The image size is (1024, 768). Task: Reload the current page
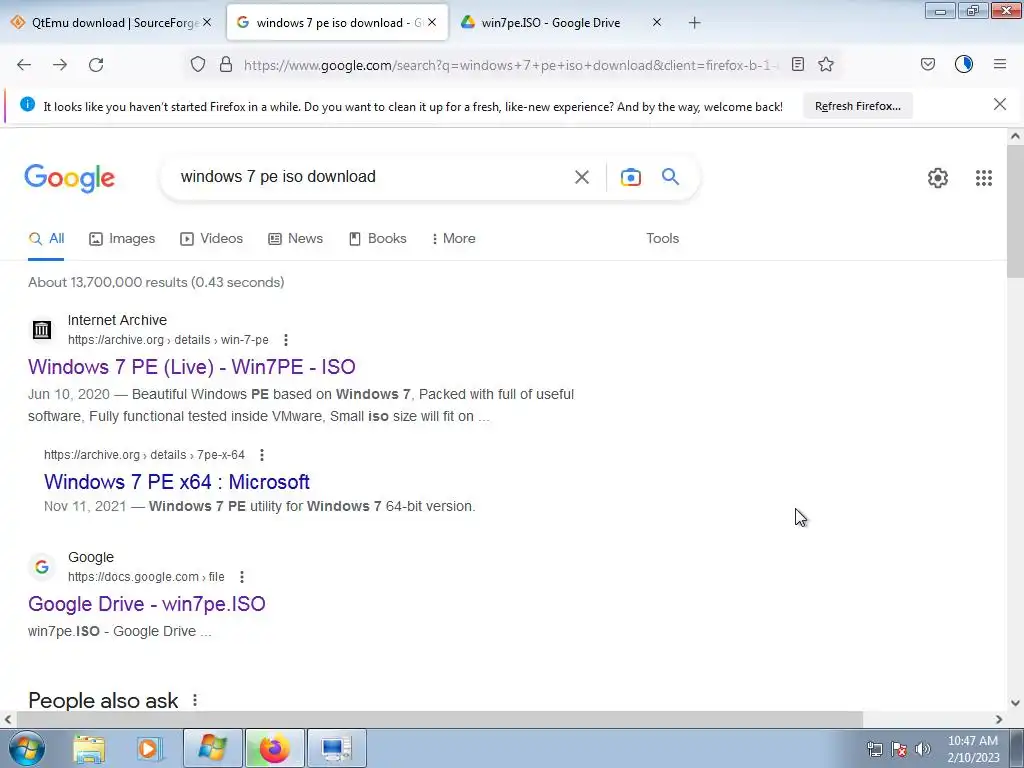click(96, 64)
